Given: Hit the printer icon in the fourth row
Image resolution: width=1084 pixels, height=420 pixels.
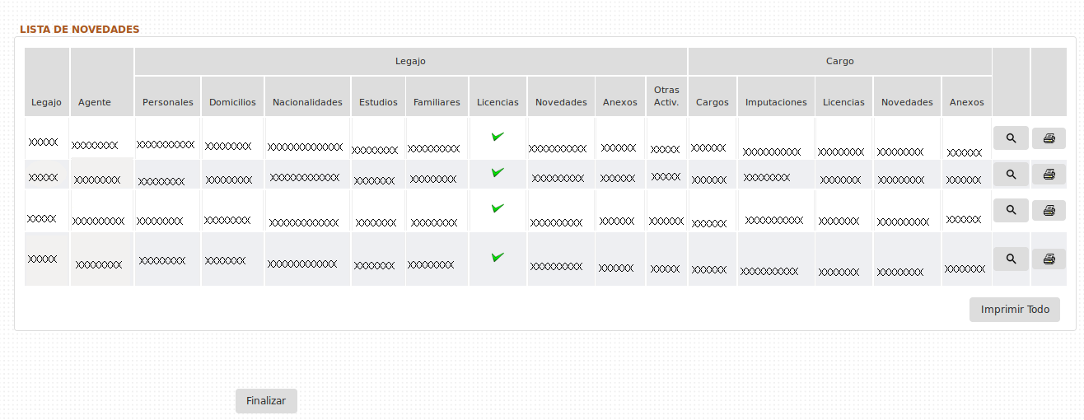Looking at the screenshot, I should (x=1048, y=259).
